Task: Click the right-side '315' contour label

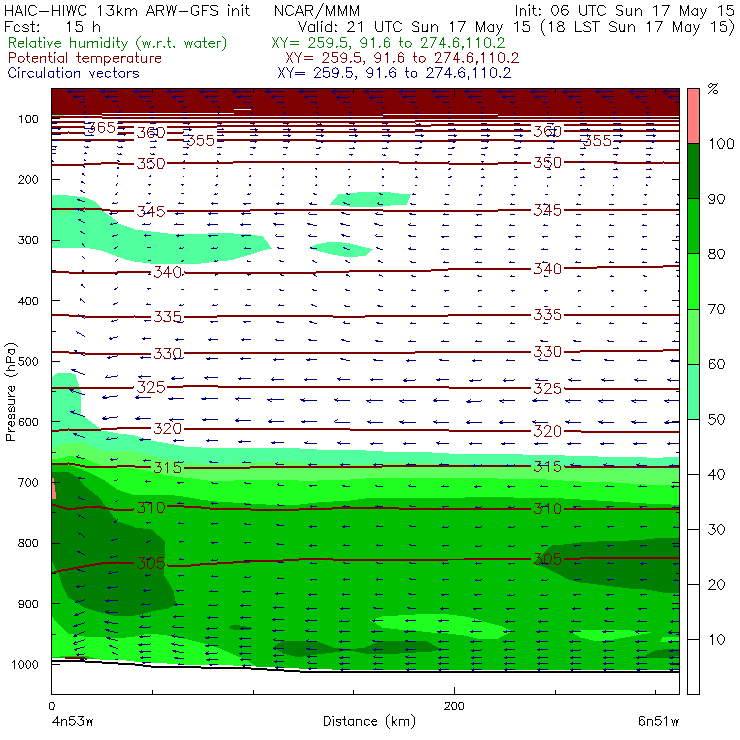Action: click(x=547, y=467)
